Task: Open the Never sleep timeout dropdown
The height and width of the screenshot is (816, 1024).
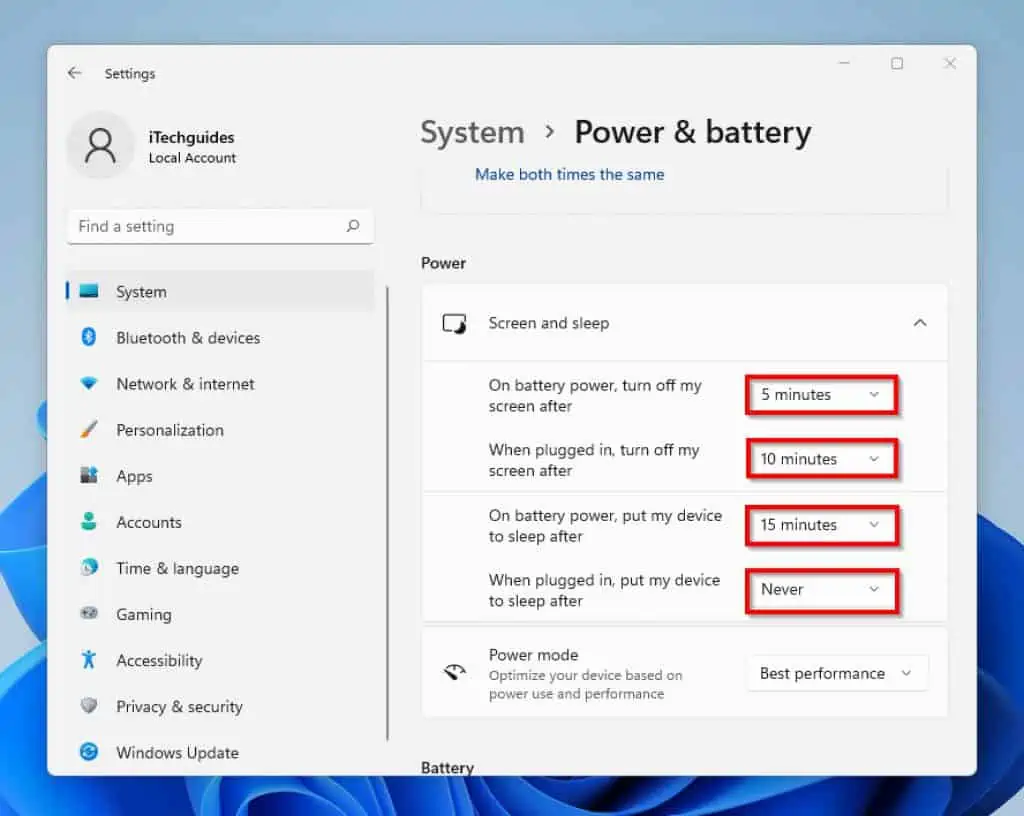Action: click(820, 589)
